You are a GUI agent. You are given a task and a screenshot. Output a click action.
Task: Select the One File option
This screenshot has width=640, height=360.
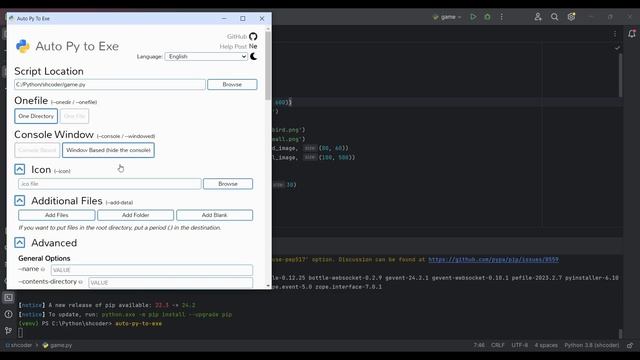point(74,116)
